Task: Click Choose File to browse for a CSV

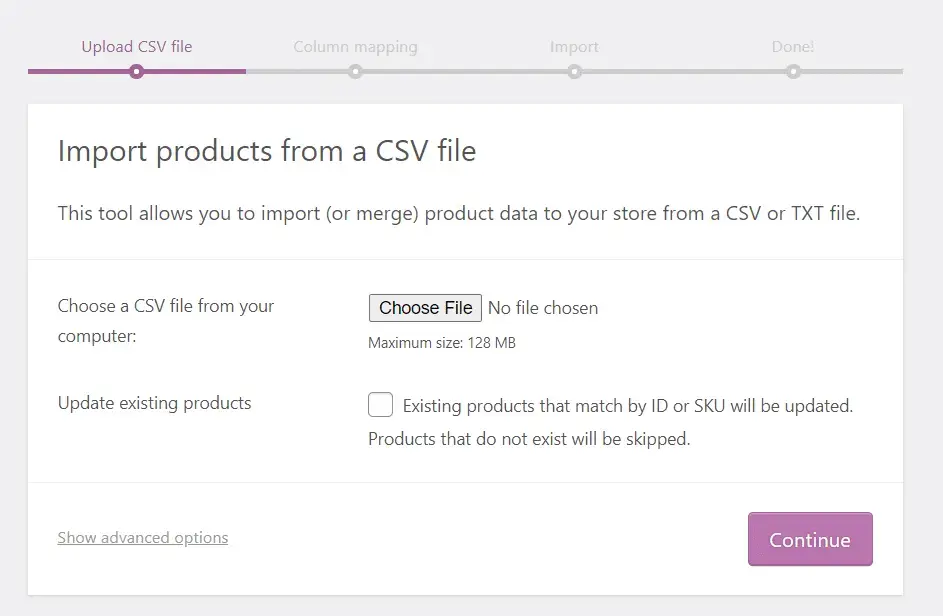Action: [424, 307]
